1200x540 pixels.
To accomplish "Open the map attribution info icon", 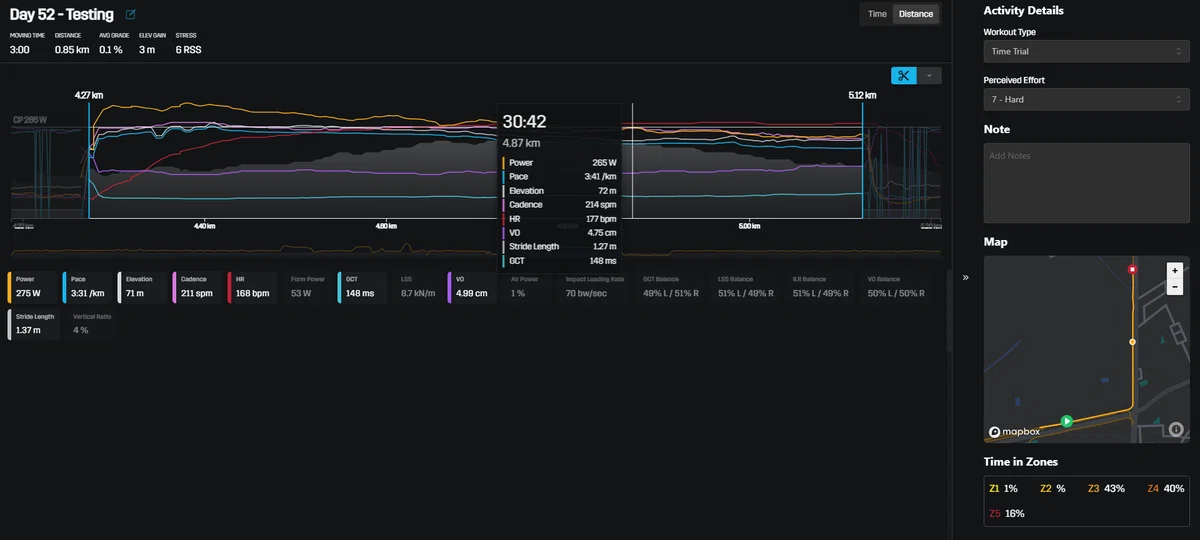I will (1176, 430).
